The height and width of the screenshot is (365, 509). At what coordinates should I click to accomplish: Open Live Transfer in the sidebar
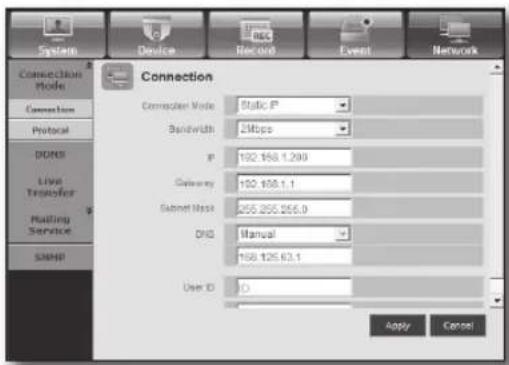(50, 187)
